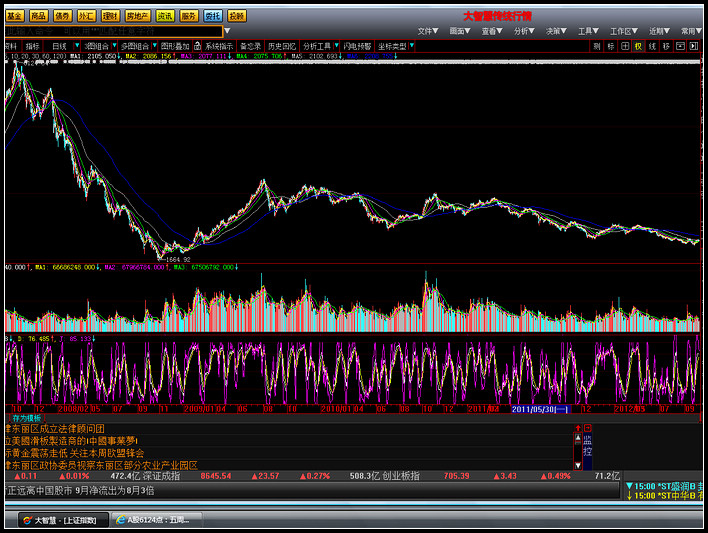Expand the 坐标类型 dropdown arrow
The width and height of the screenshot is (708, 533).
coord(412,46)
